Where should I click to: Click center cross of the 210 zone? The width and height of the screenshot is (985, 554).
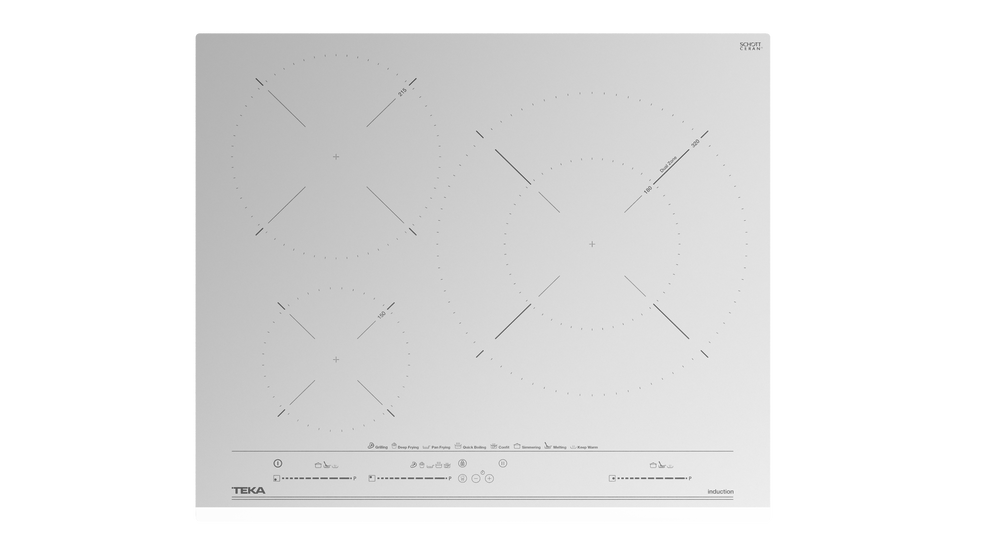(336, 156)
